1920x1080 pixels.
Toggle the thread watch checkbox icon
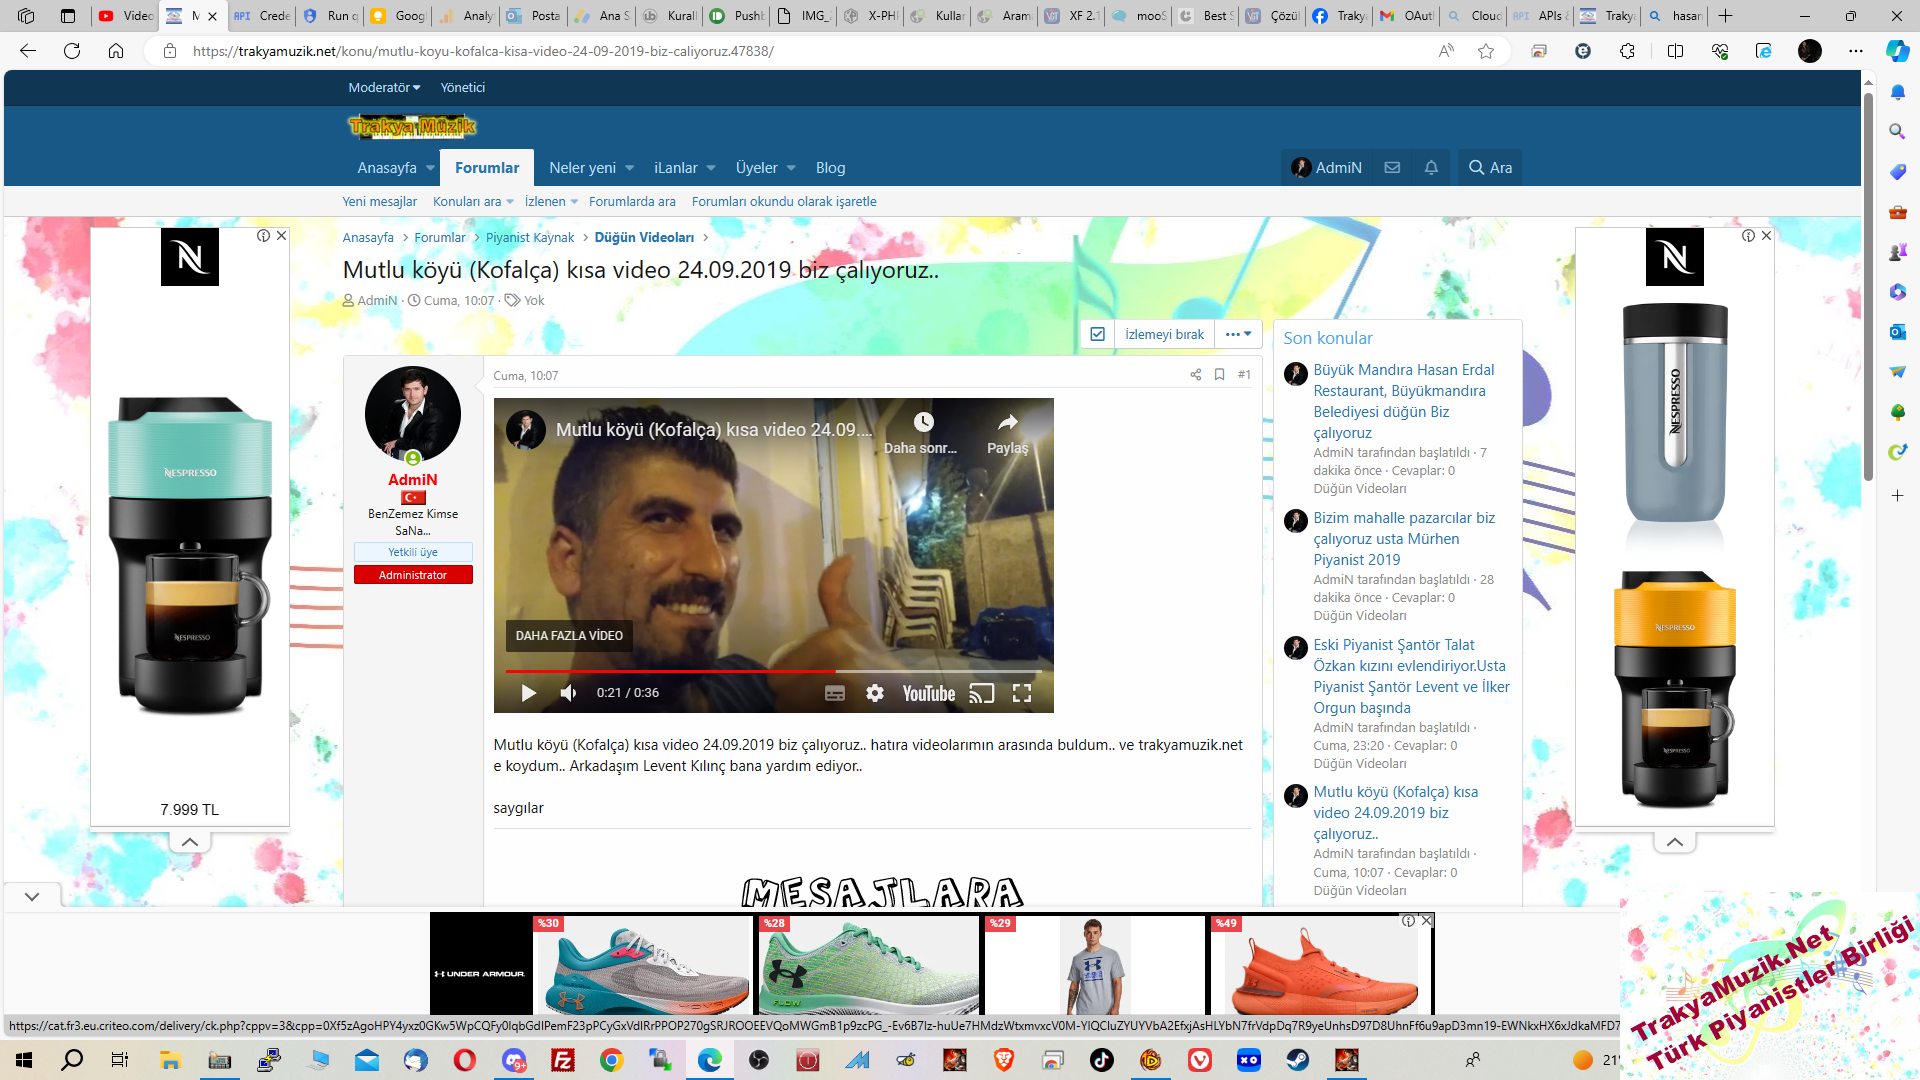click(x=1097, y=334)
